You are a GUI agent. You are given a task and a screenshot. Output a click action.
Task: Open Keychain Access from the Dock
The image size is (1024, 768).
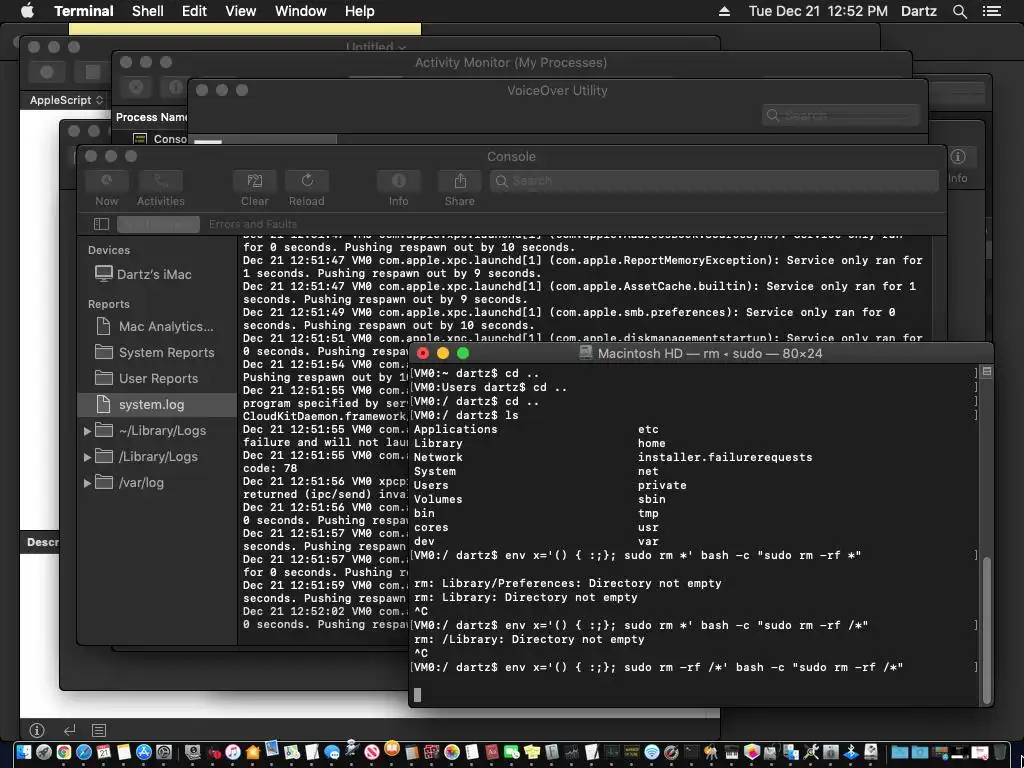(x=711, y=752)
